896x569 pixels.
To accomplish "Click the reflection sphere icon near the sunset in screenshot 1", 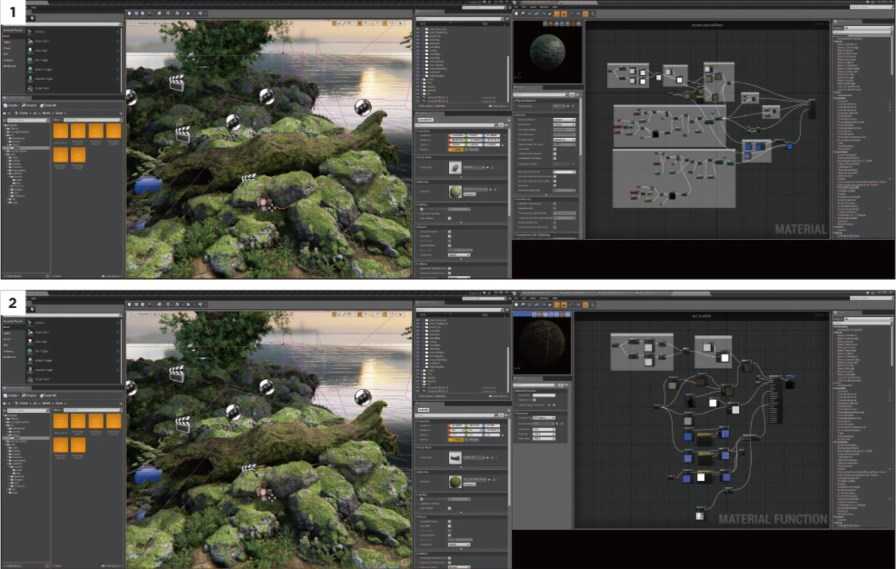I will click(x=362, y=107).
